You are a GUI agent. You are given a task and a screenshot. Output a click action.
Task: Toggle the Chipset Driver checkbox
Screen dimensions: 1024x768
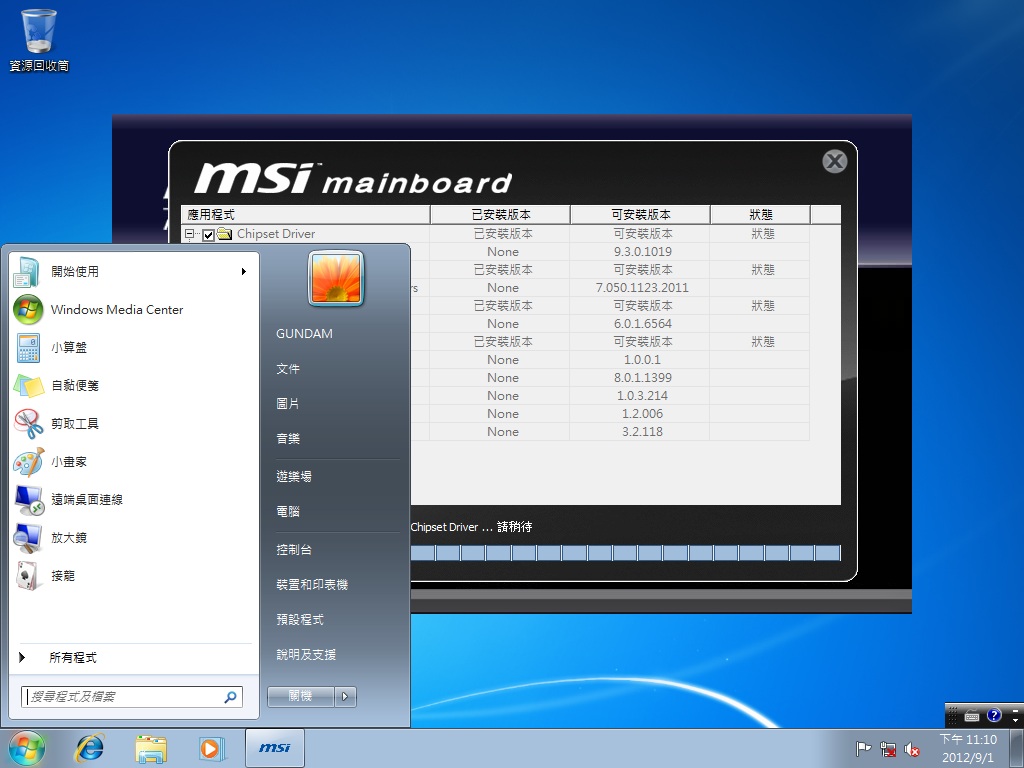(x=208, y=234)
